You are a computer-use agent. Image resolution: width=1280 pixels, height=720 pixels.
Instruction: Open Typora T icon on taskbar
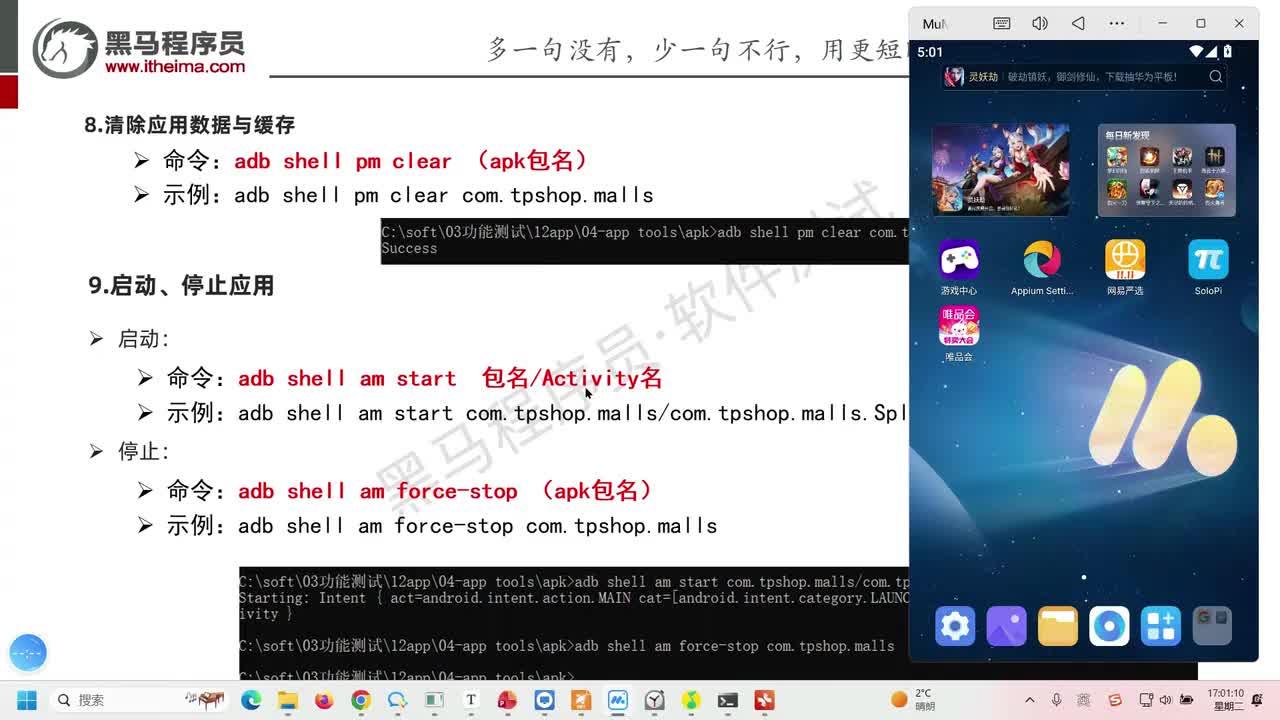(x=470, y=700)
